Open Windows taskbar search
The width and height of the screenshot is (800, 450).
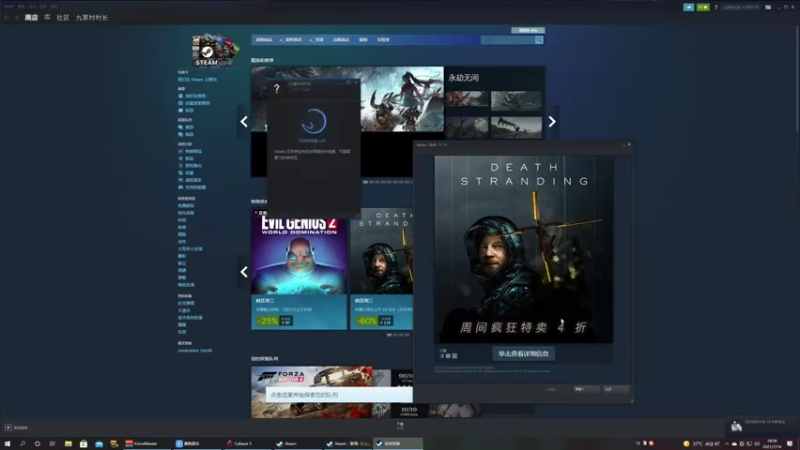[22, 444]
